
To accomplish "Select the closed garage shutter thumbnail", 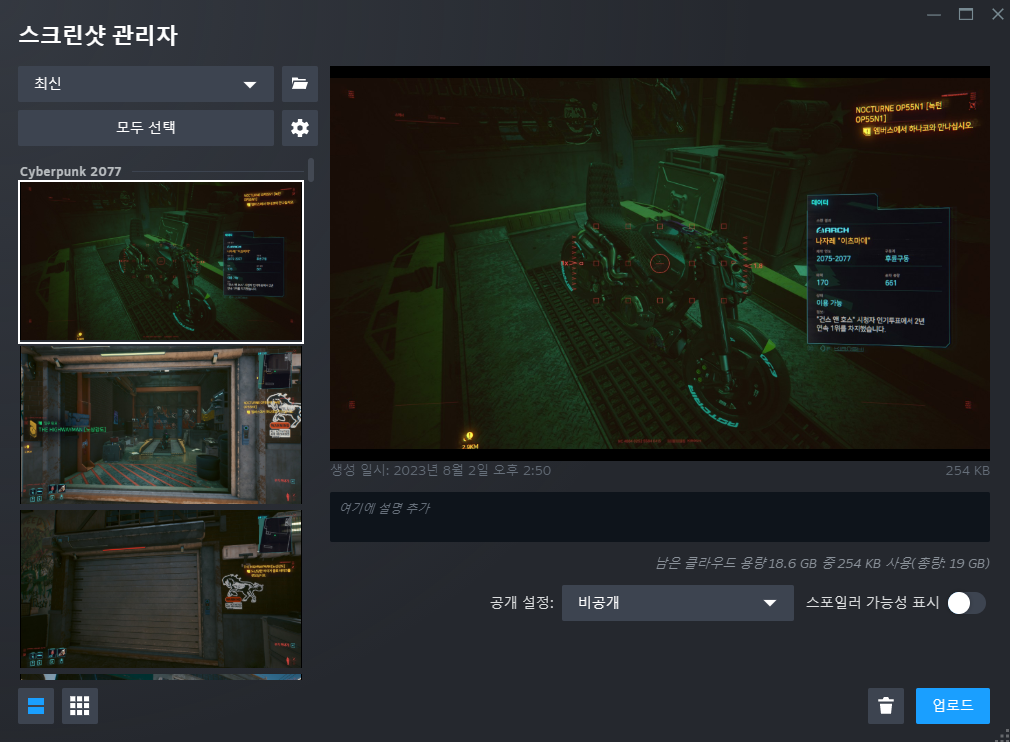I will coord(161,589).
